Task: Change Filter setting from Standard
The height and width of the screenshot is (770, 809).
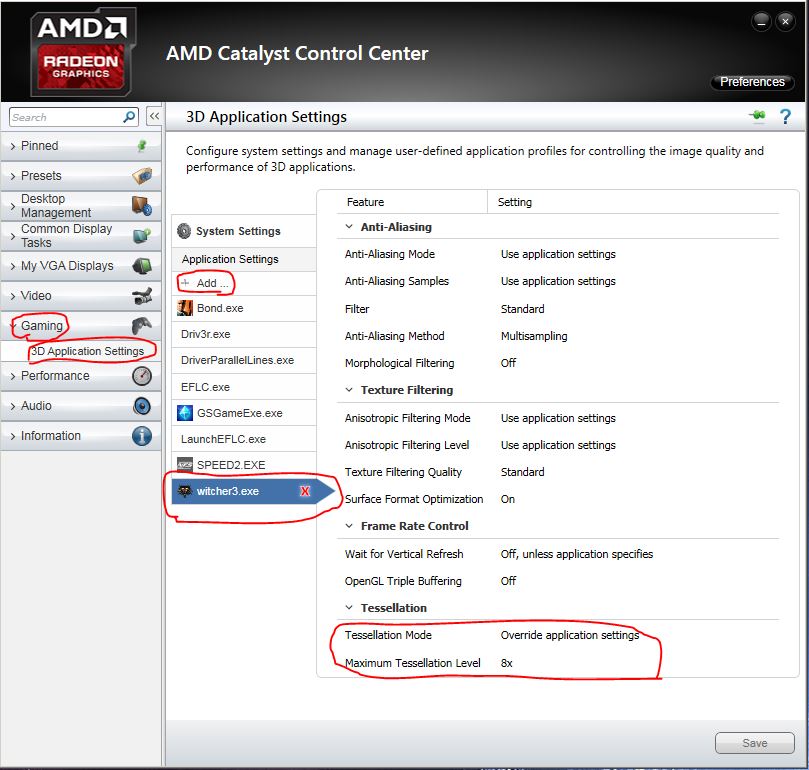Action: (x=522, y=309)
